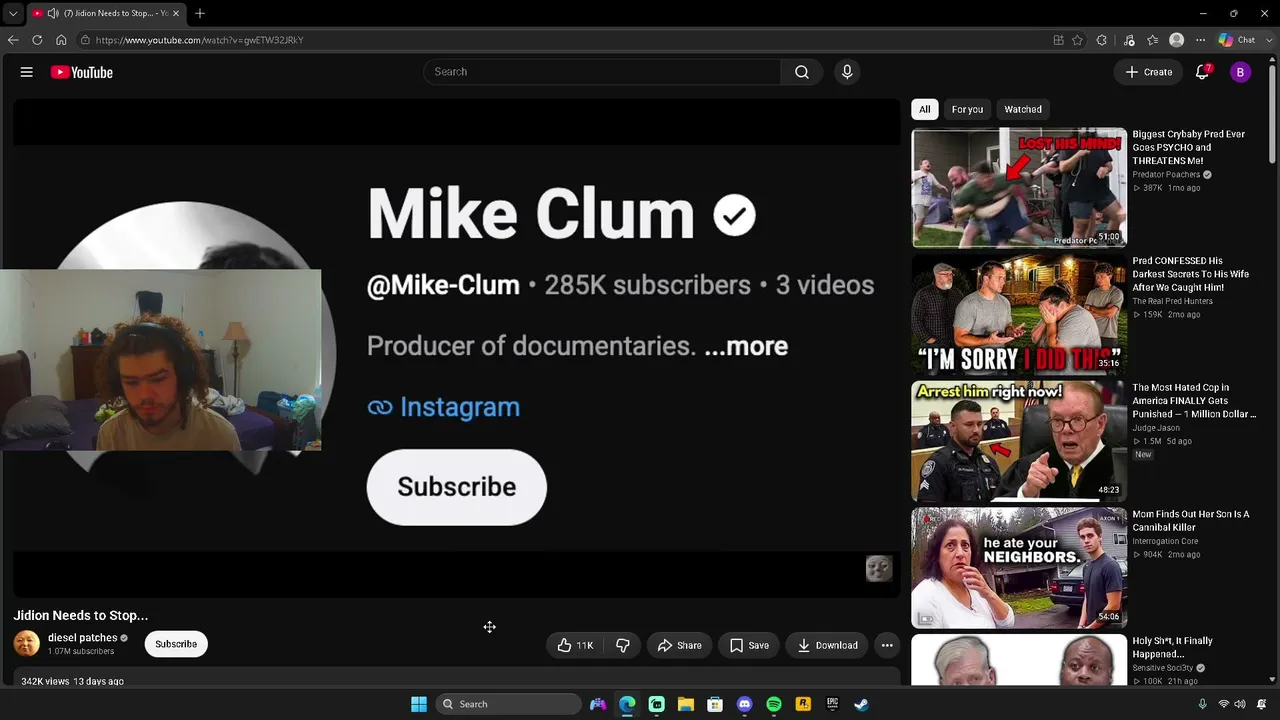
Task: Open taskbar volume control
Action: (1241, 704)
